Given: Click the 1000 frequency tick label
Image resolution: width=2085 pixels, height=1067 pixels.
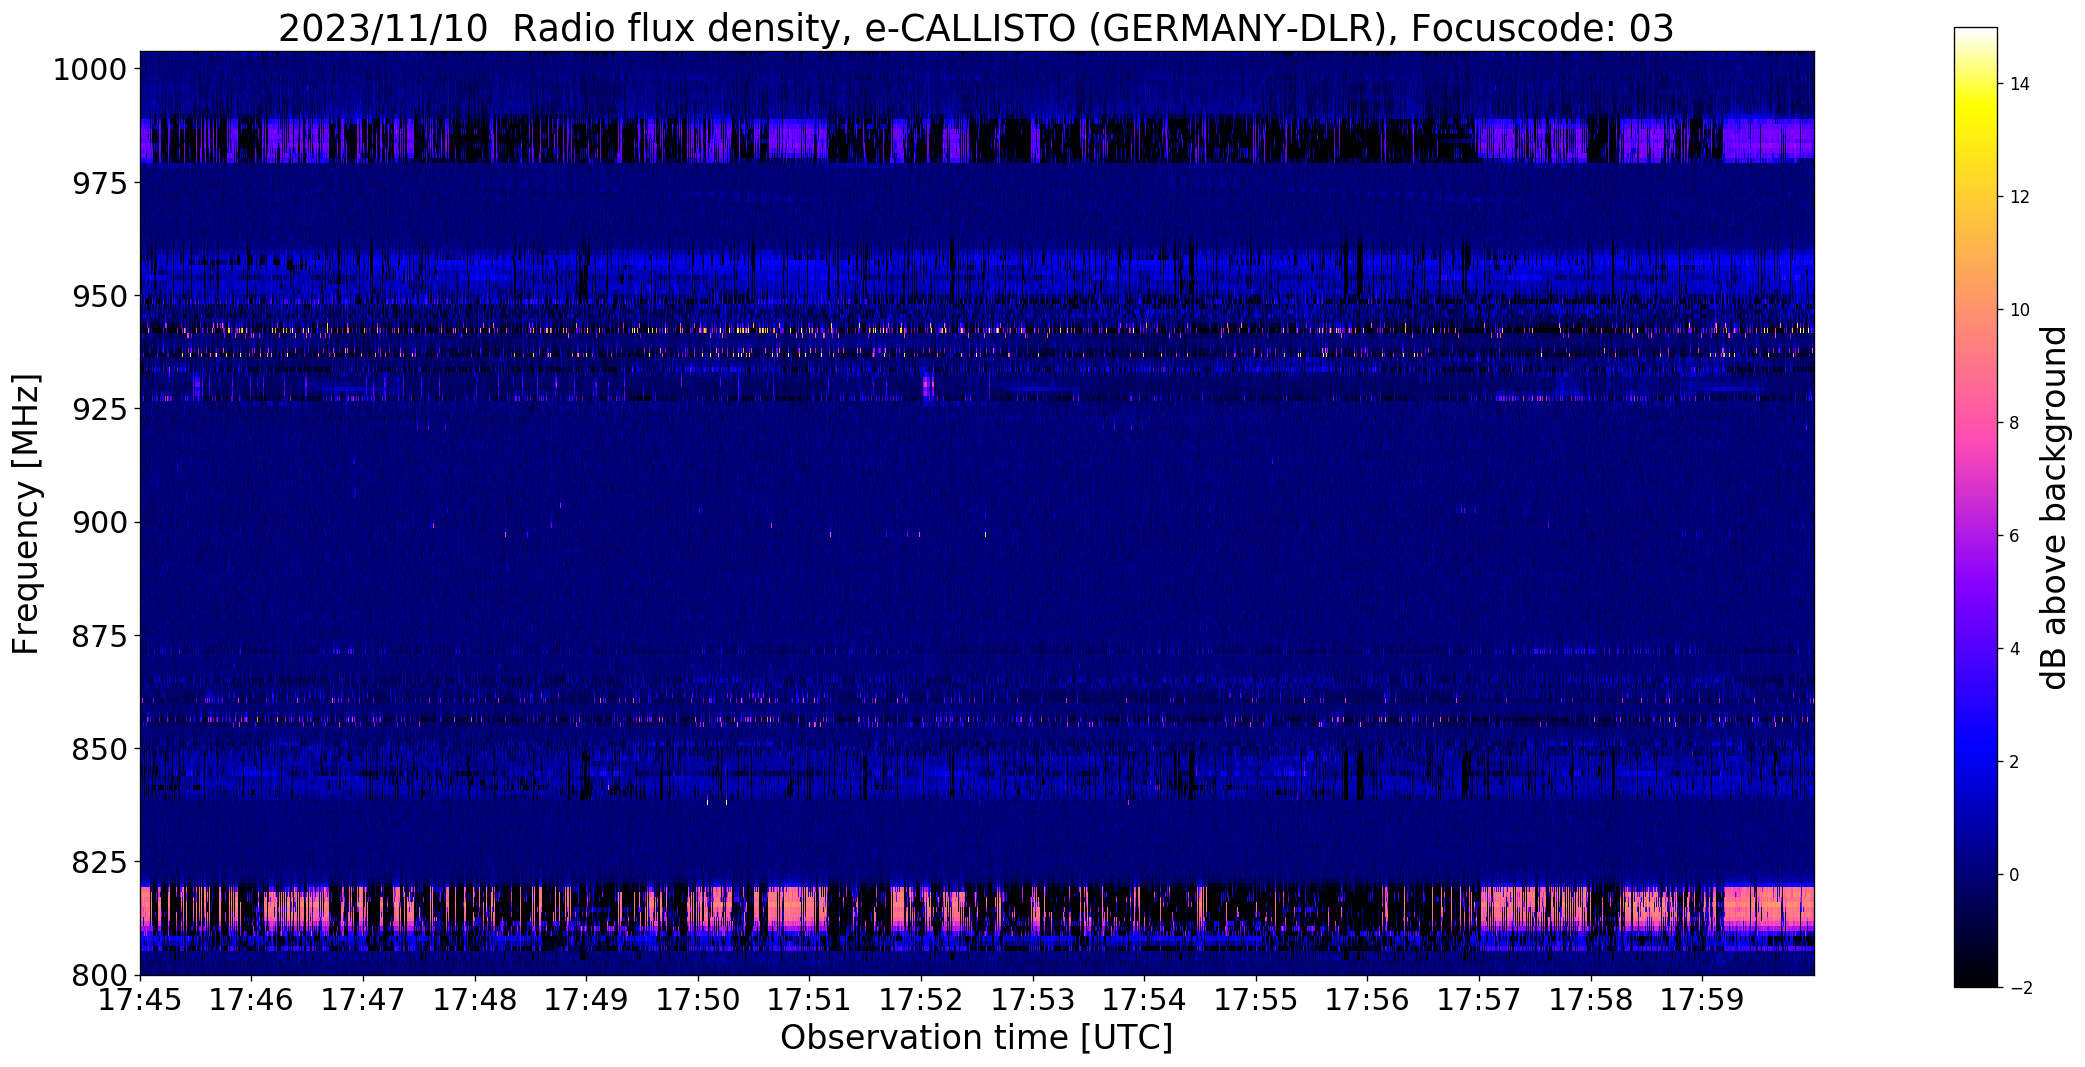Looking at the screenshot, I should [90, 70].
